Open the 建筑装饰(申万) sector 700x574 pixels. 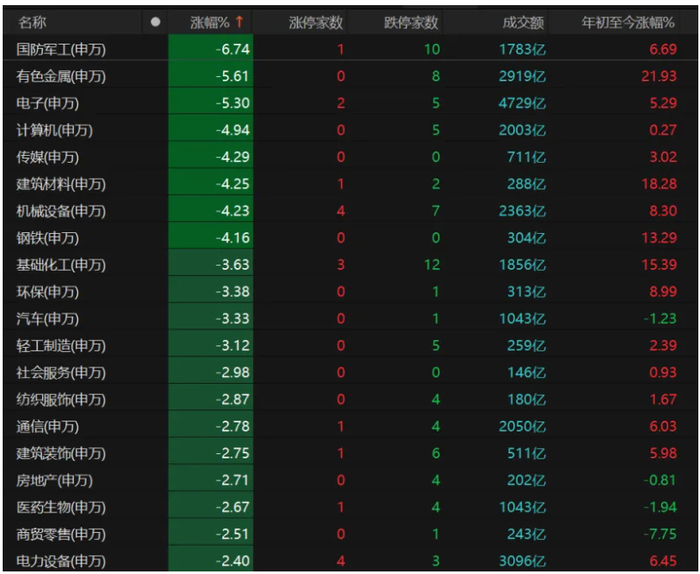pos(61,453)
